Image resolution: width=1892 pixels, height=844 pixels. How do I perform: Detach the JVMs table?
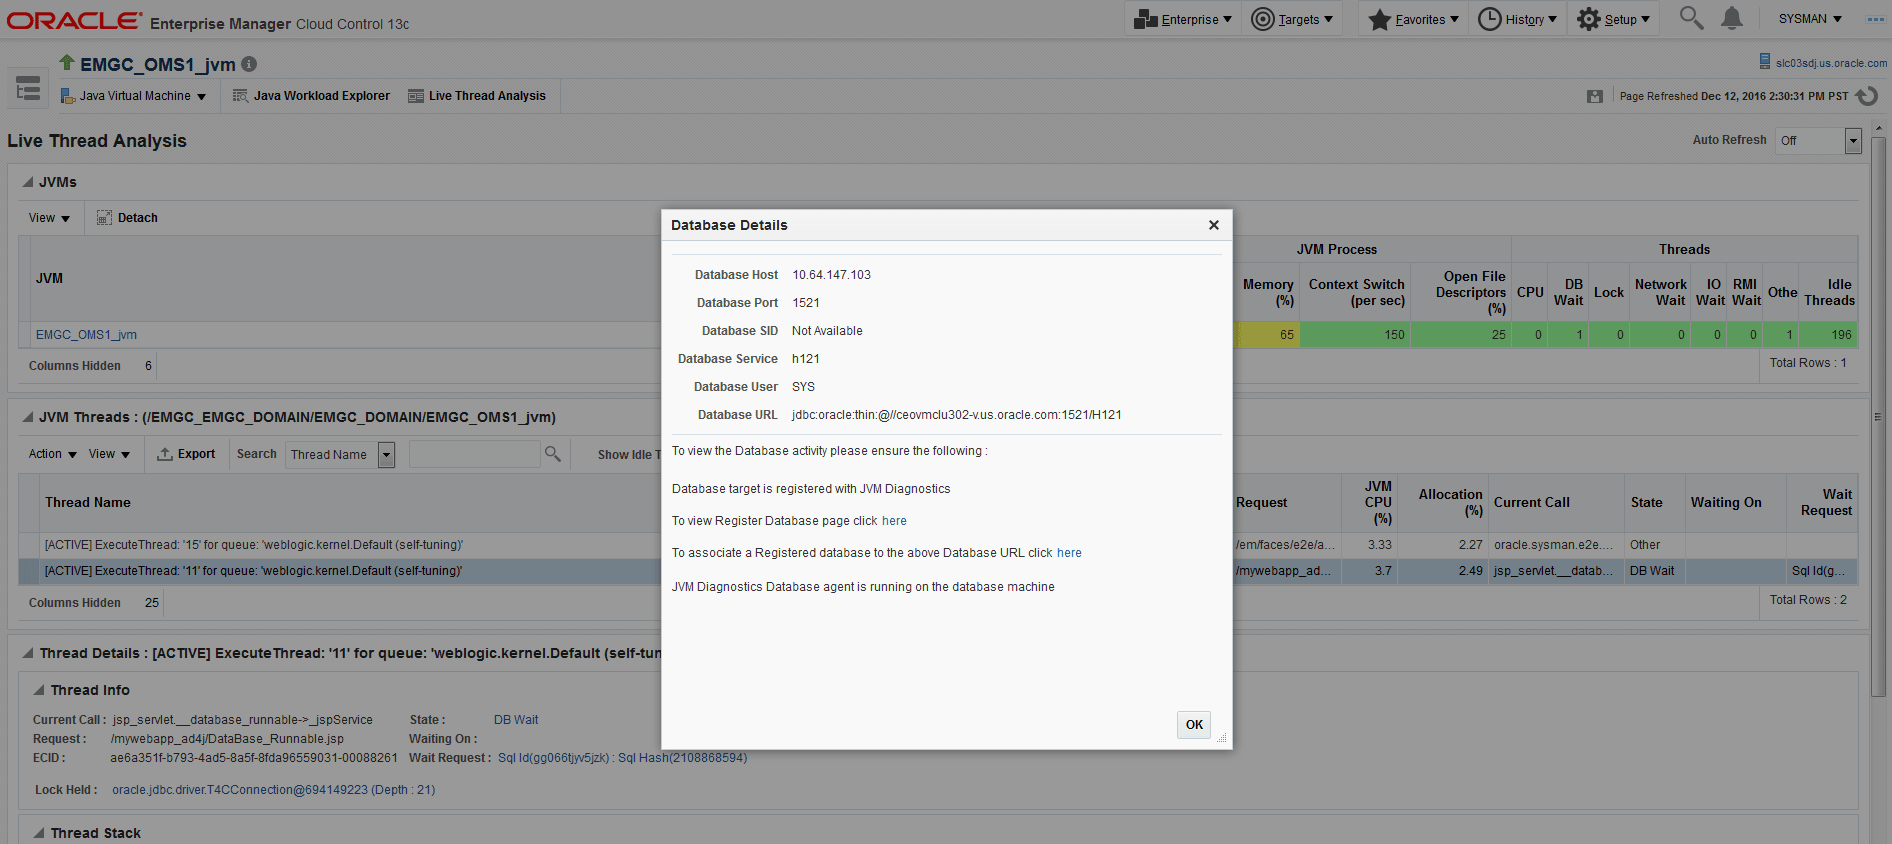click(x=127, y=218)
